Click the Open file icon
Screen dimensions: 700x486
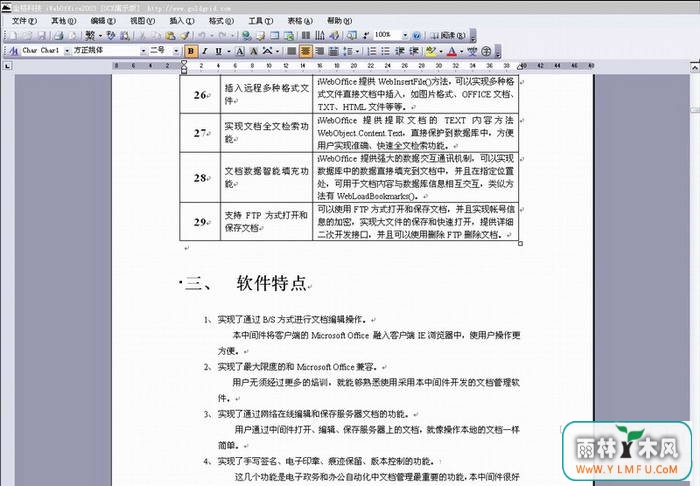click(28, 36)
